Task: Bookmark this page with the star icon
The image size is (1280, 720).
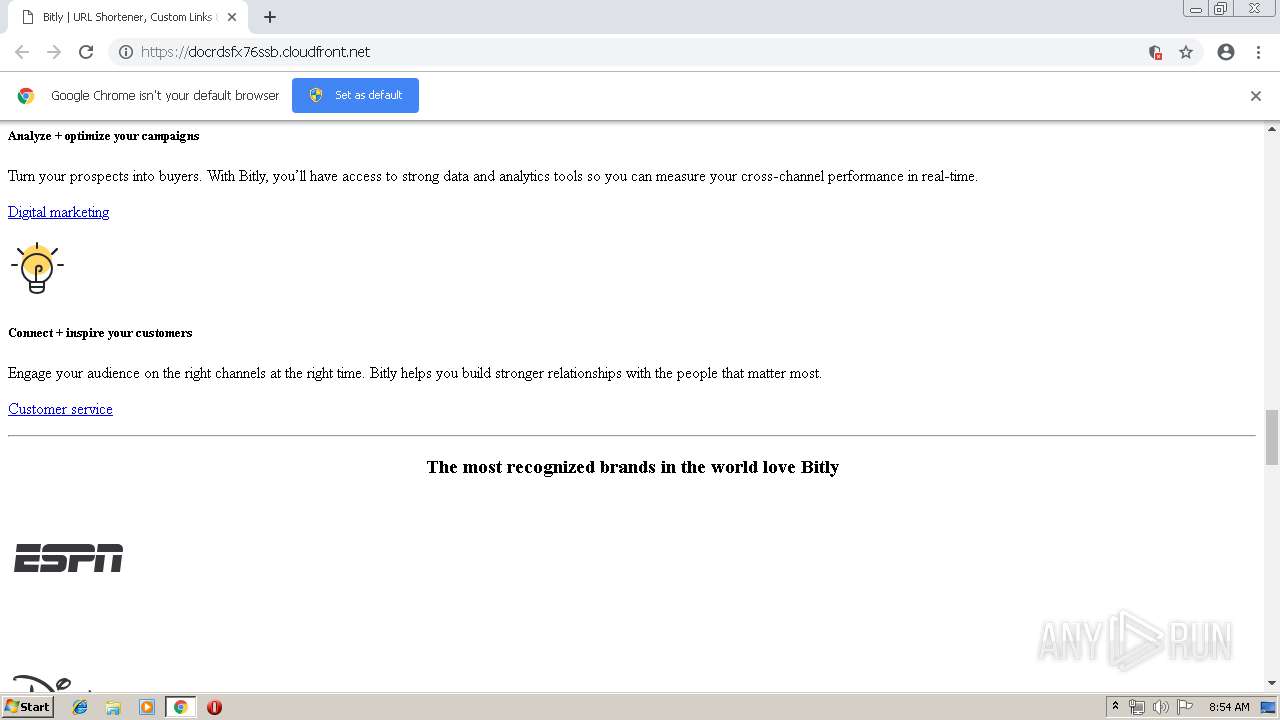Action: point(1186,52)
